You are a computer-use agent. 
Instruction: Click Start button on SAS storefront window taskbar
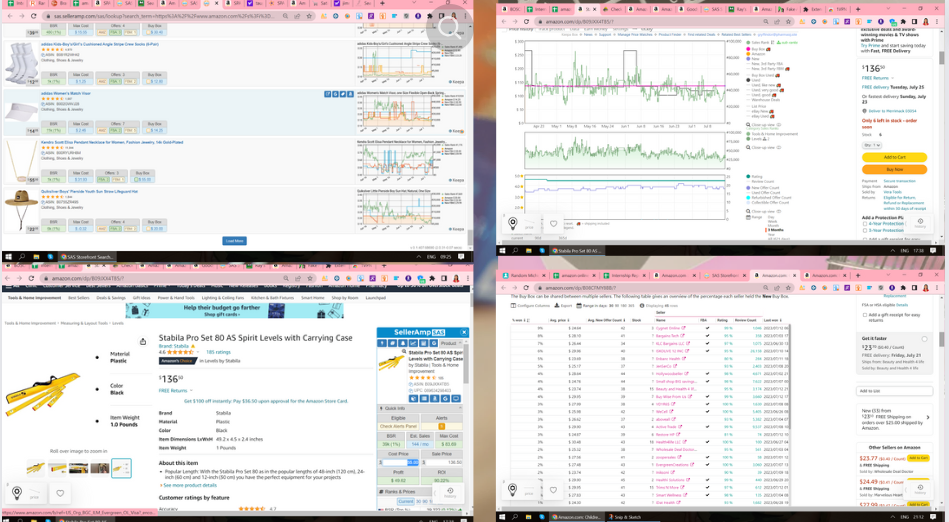8,257
